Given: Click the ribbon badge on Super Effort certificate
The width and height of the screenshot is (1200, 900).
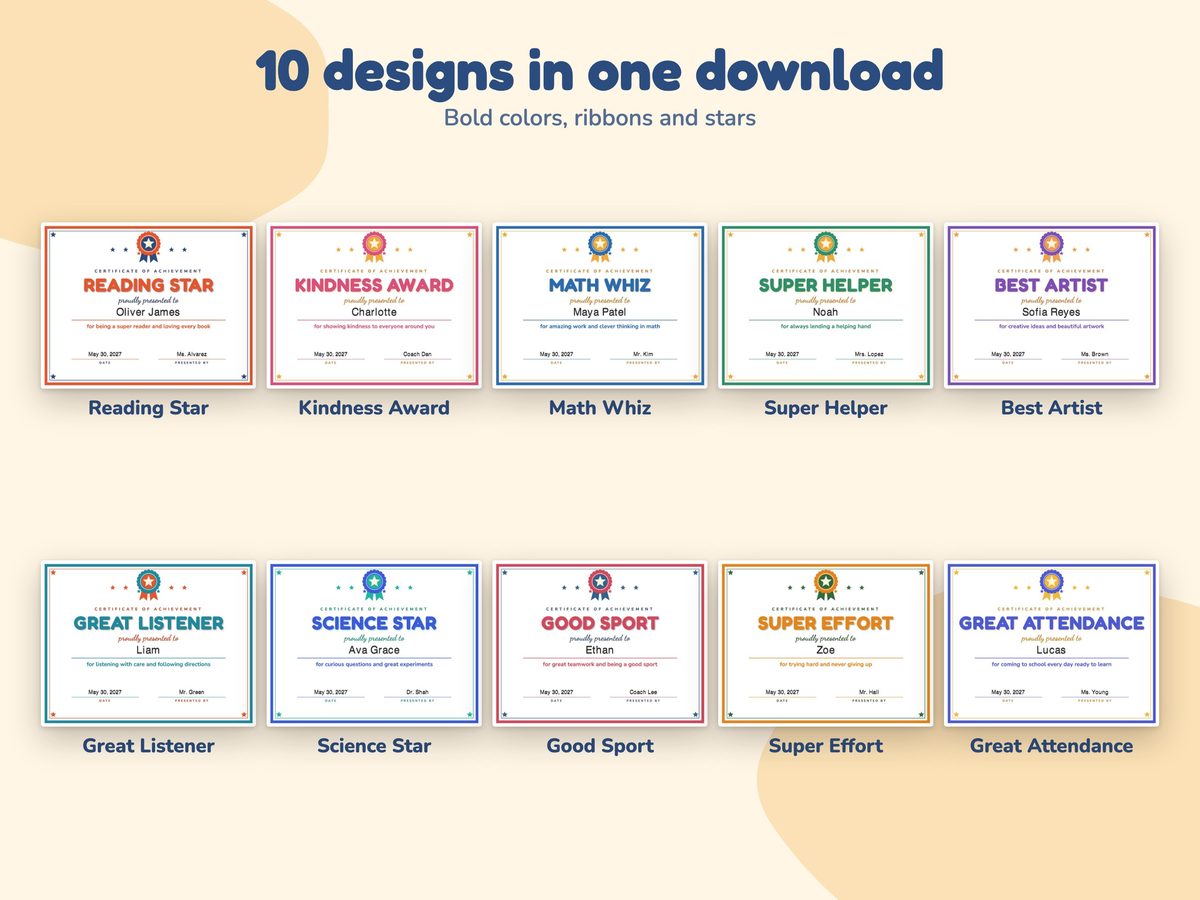Looking at the screenshot, I should 826,584.
